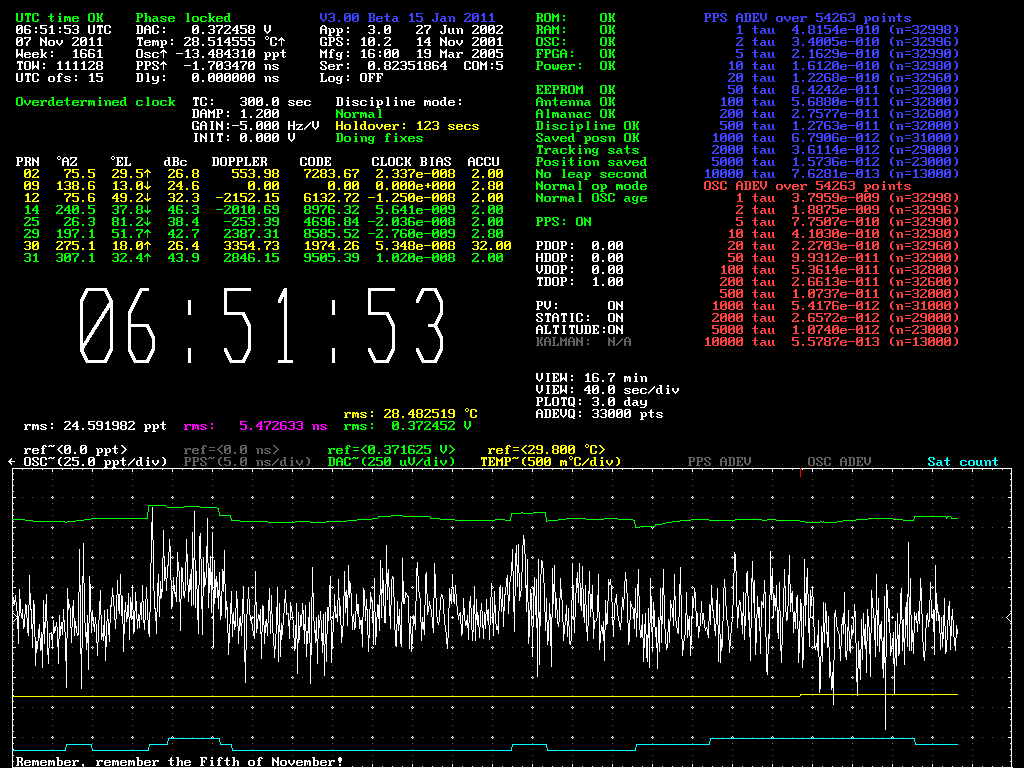The height and width of the screenshot is (768, 1024).
Task: Toggle the PPS: ON output setting
Action: tap(563, 222)
